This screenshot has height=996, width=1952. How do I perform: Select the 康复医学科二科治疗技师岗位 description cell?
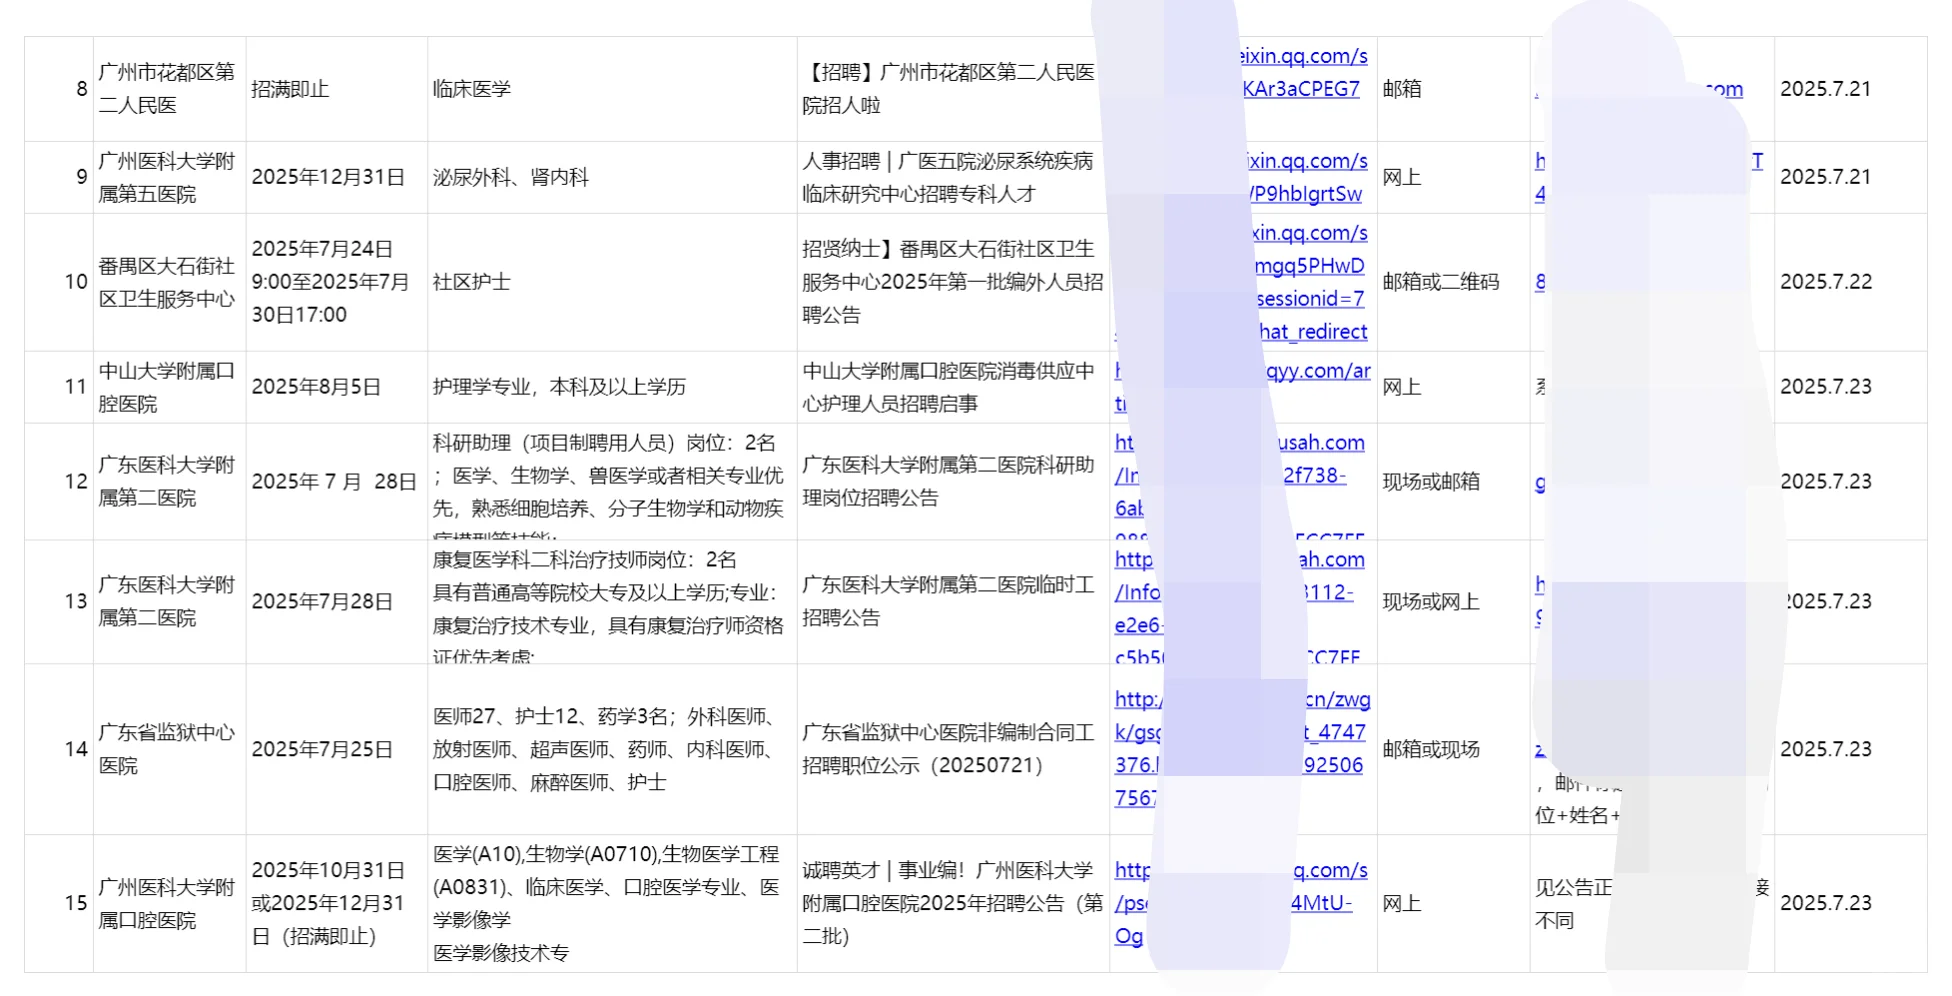tap(612, 601)
